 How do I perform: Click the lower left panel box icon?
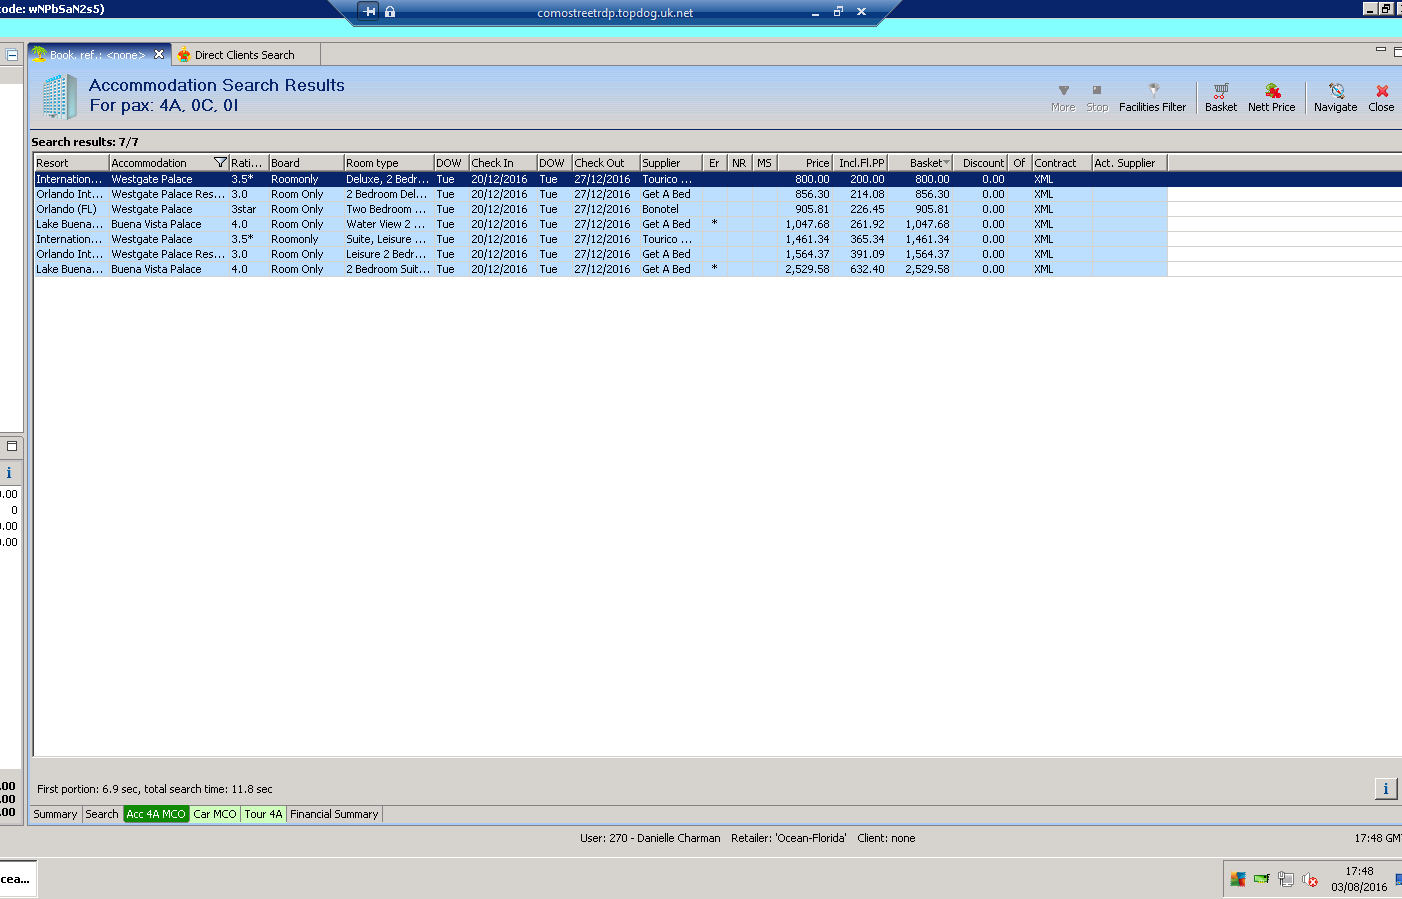point(12,446)
